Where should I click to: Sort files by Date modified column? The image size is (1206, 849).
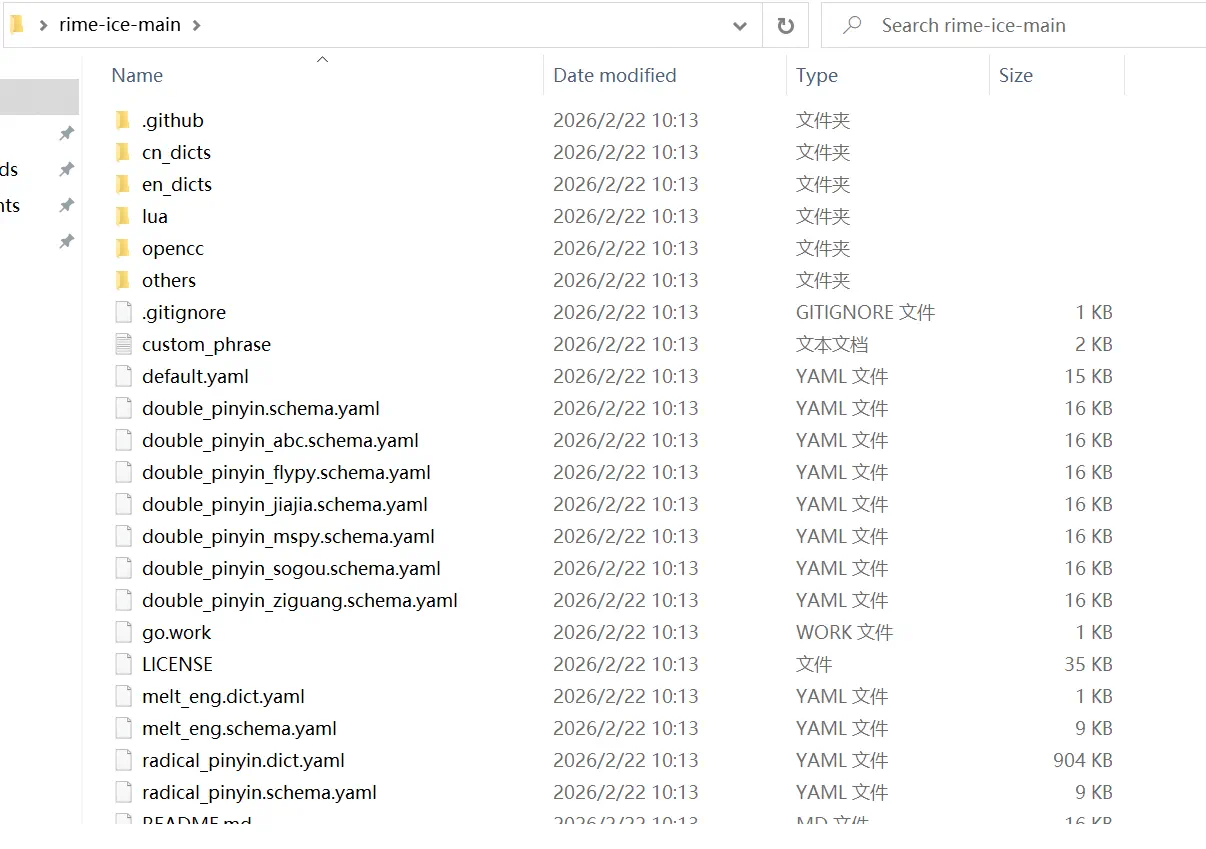[x=614, y=76]
